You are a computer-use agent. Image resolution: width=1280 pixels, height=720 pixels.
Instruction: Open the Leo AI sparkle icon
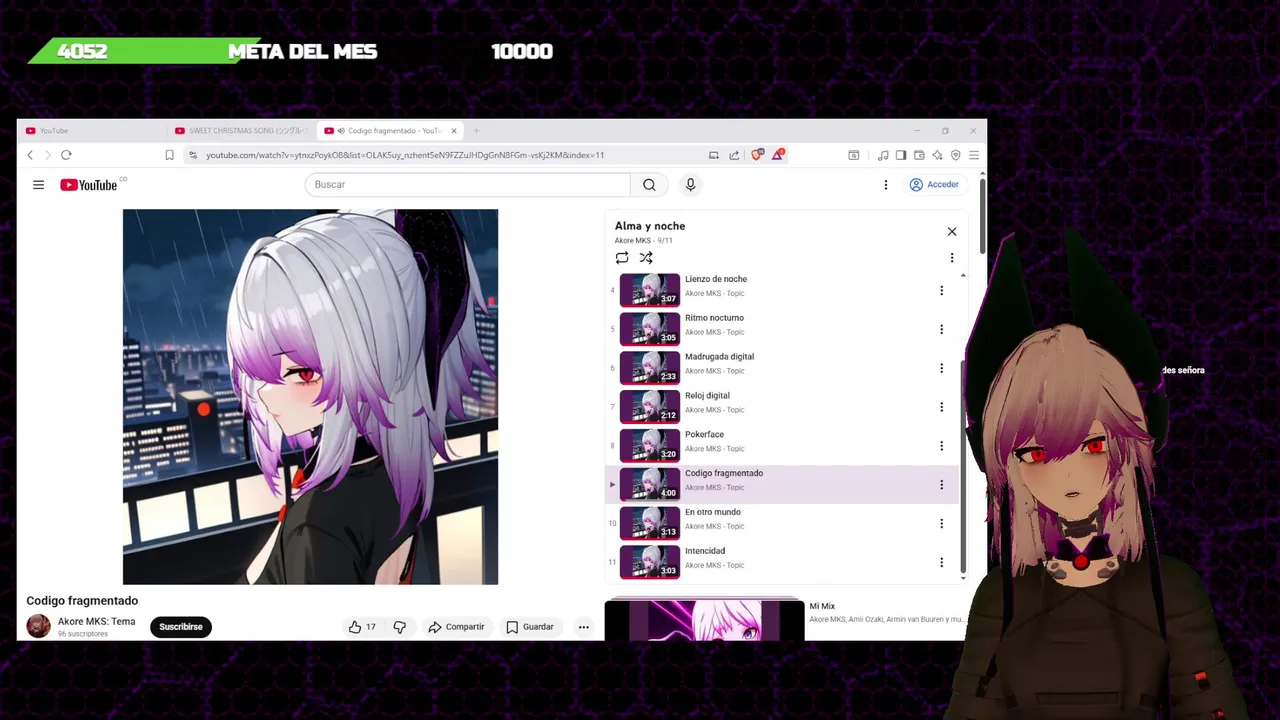point(937,155)
